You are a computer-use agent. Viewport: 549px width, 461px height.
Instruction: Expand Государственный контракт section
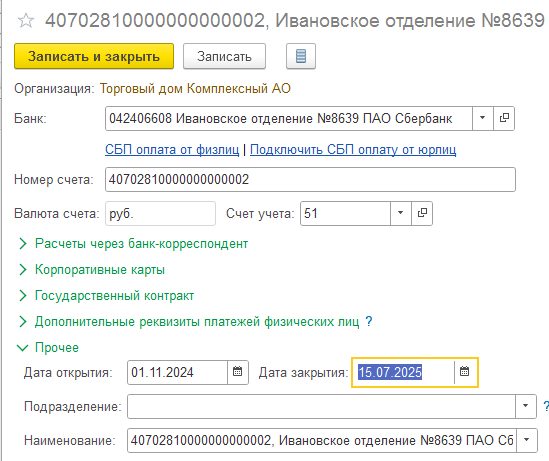point(106,295)
